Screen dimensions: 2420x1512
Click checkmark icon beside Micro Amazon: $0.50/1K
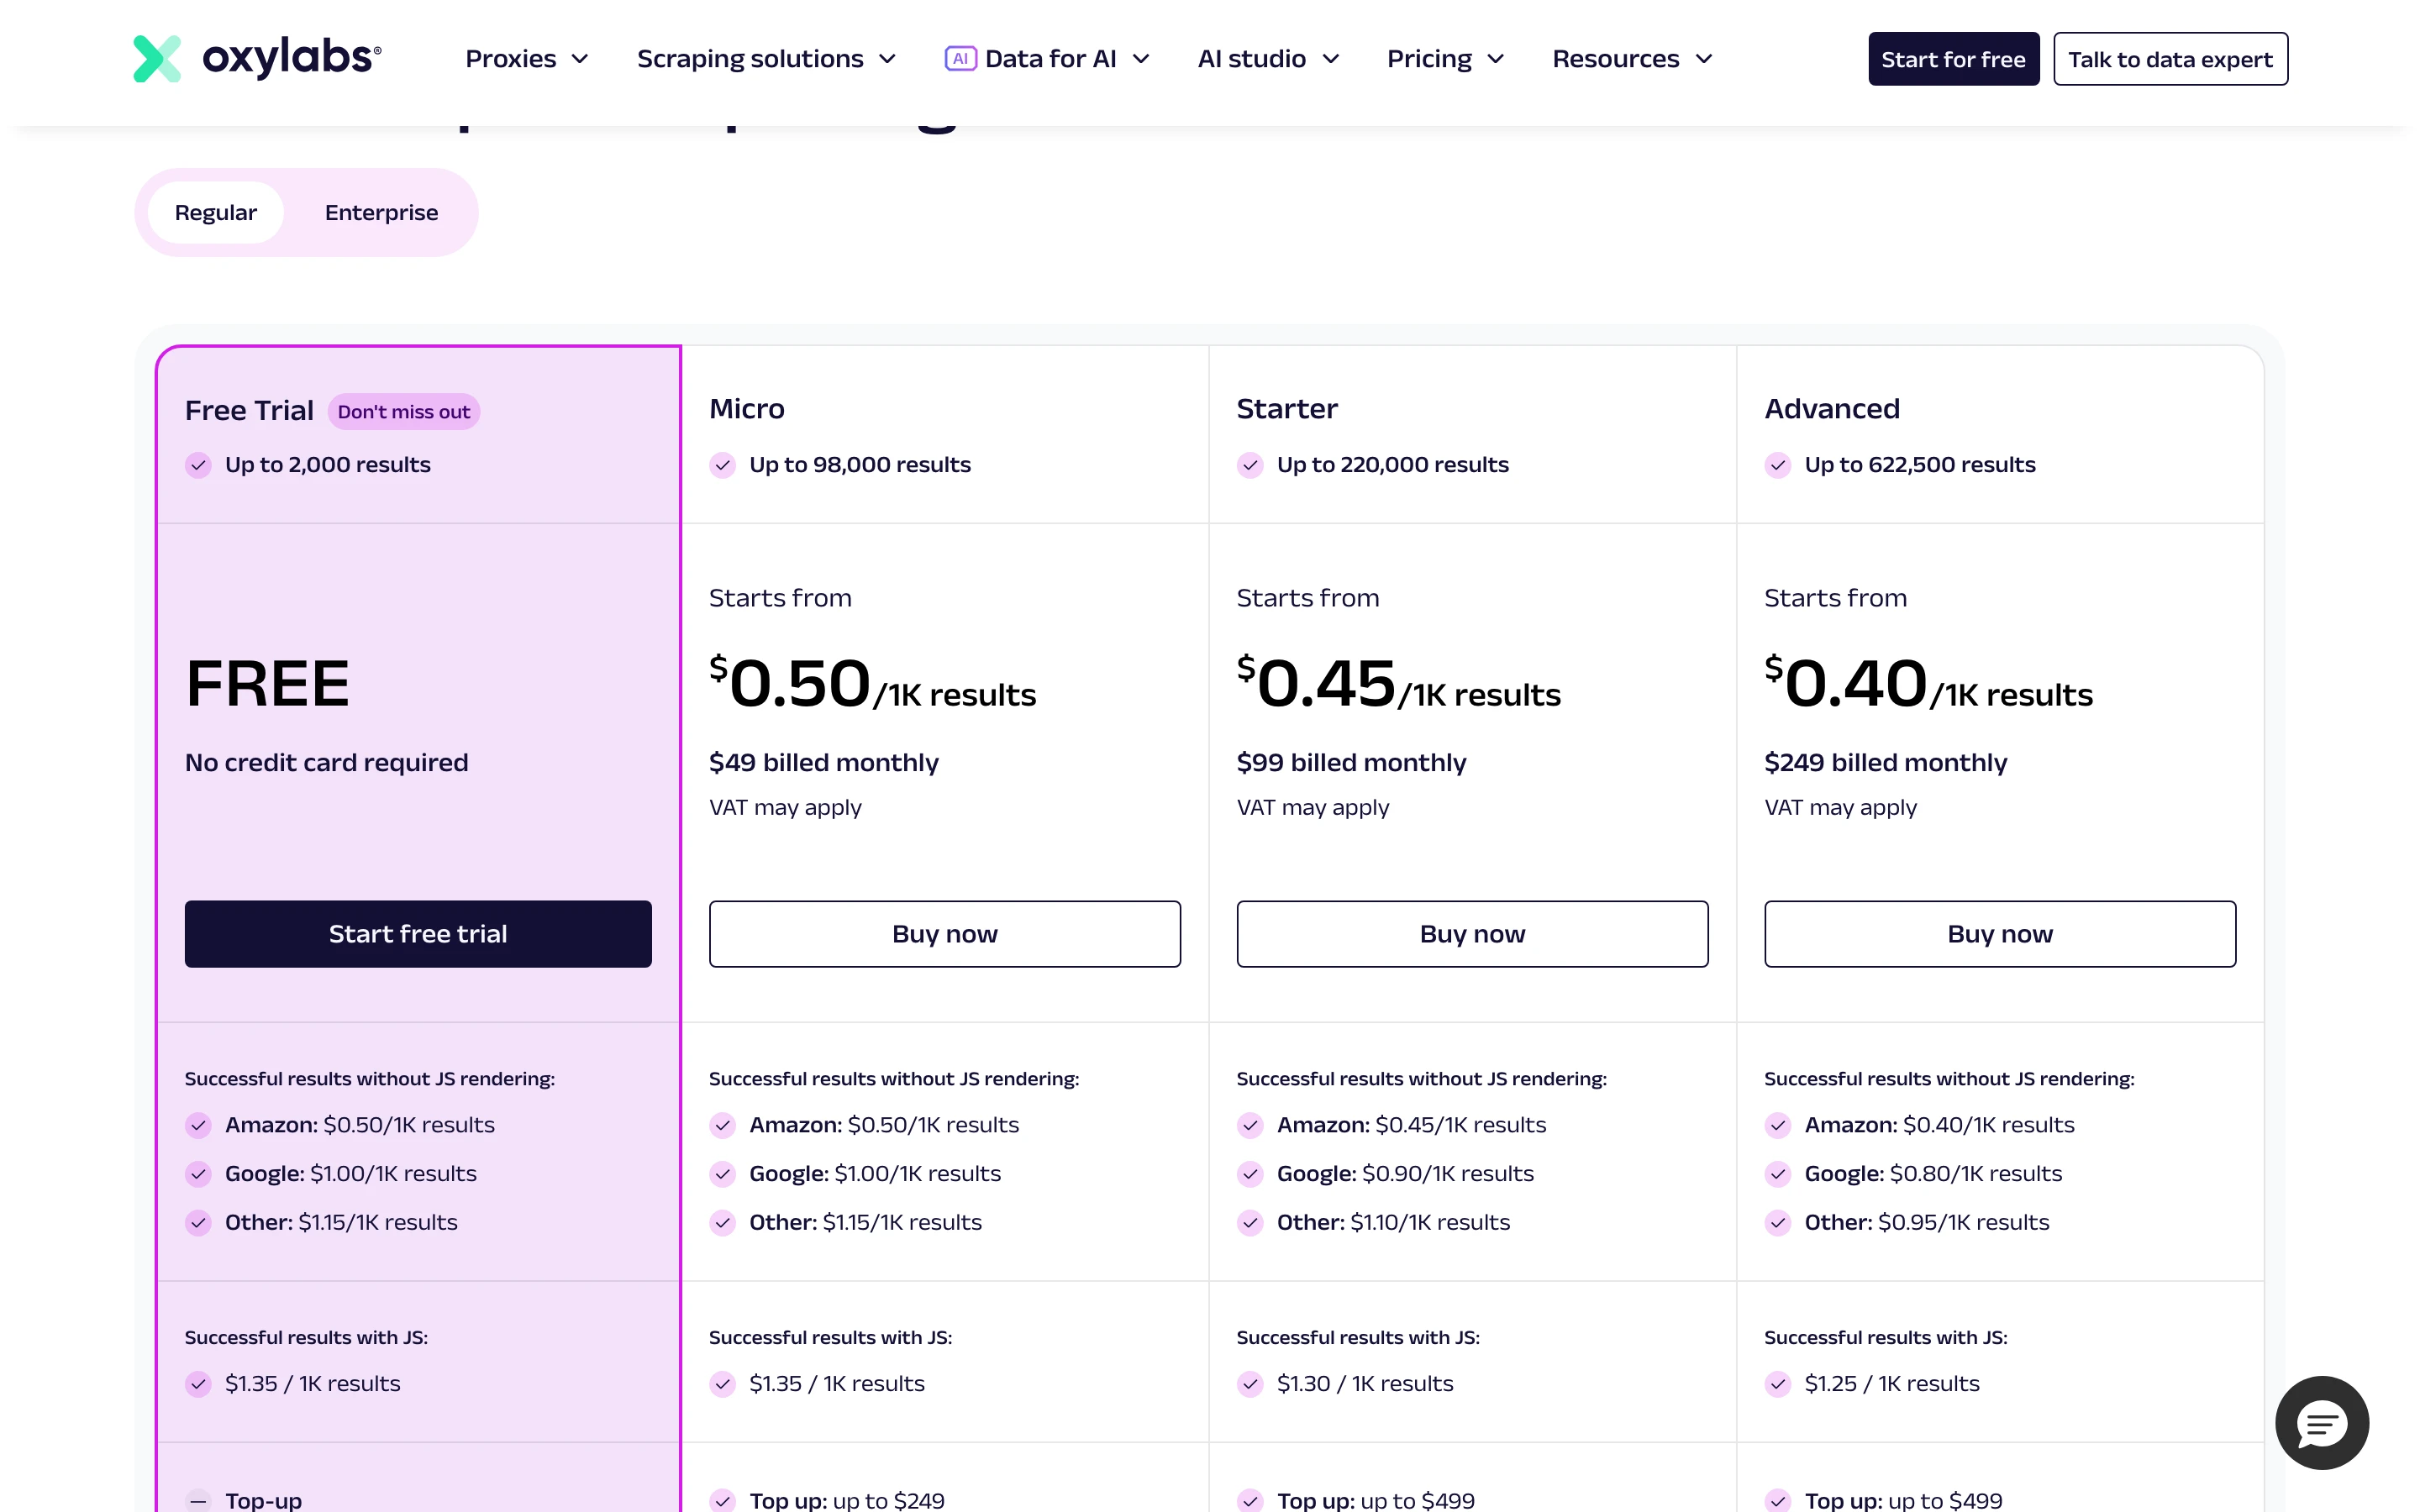722,1125
